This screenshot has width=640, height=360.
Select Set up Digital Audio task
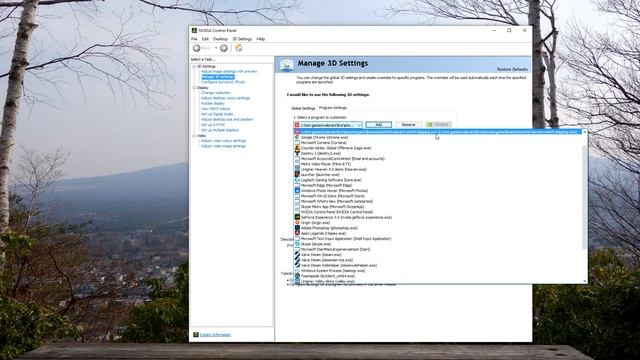coord(217,114)
